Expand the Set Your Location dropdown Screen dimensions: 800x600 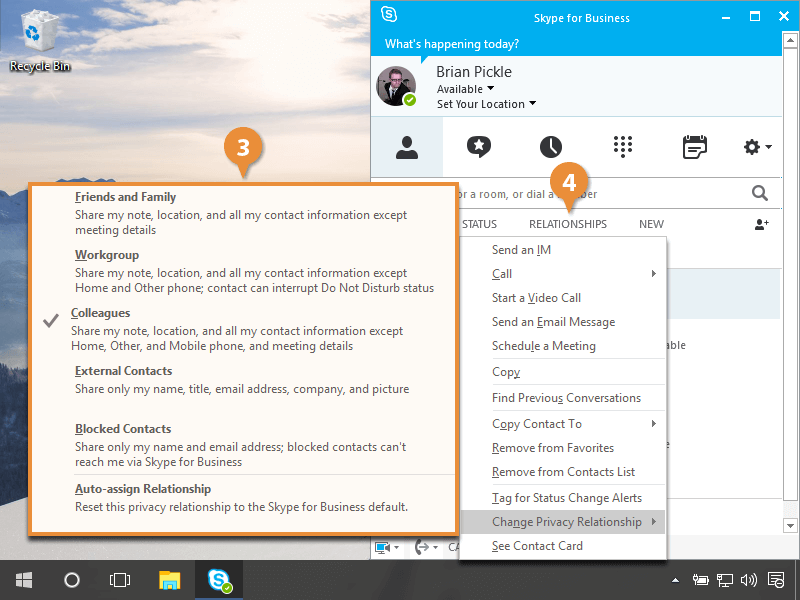click(x=486, y=104)
